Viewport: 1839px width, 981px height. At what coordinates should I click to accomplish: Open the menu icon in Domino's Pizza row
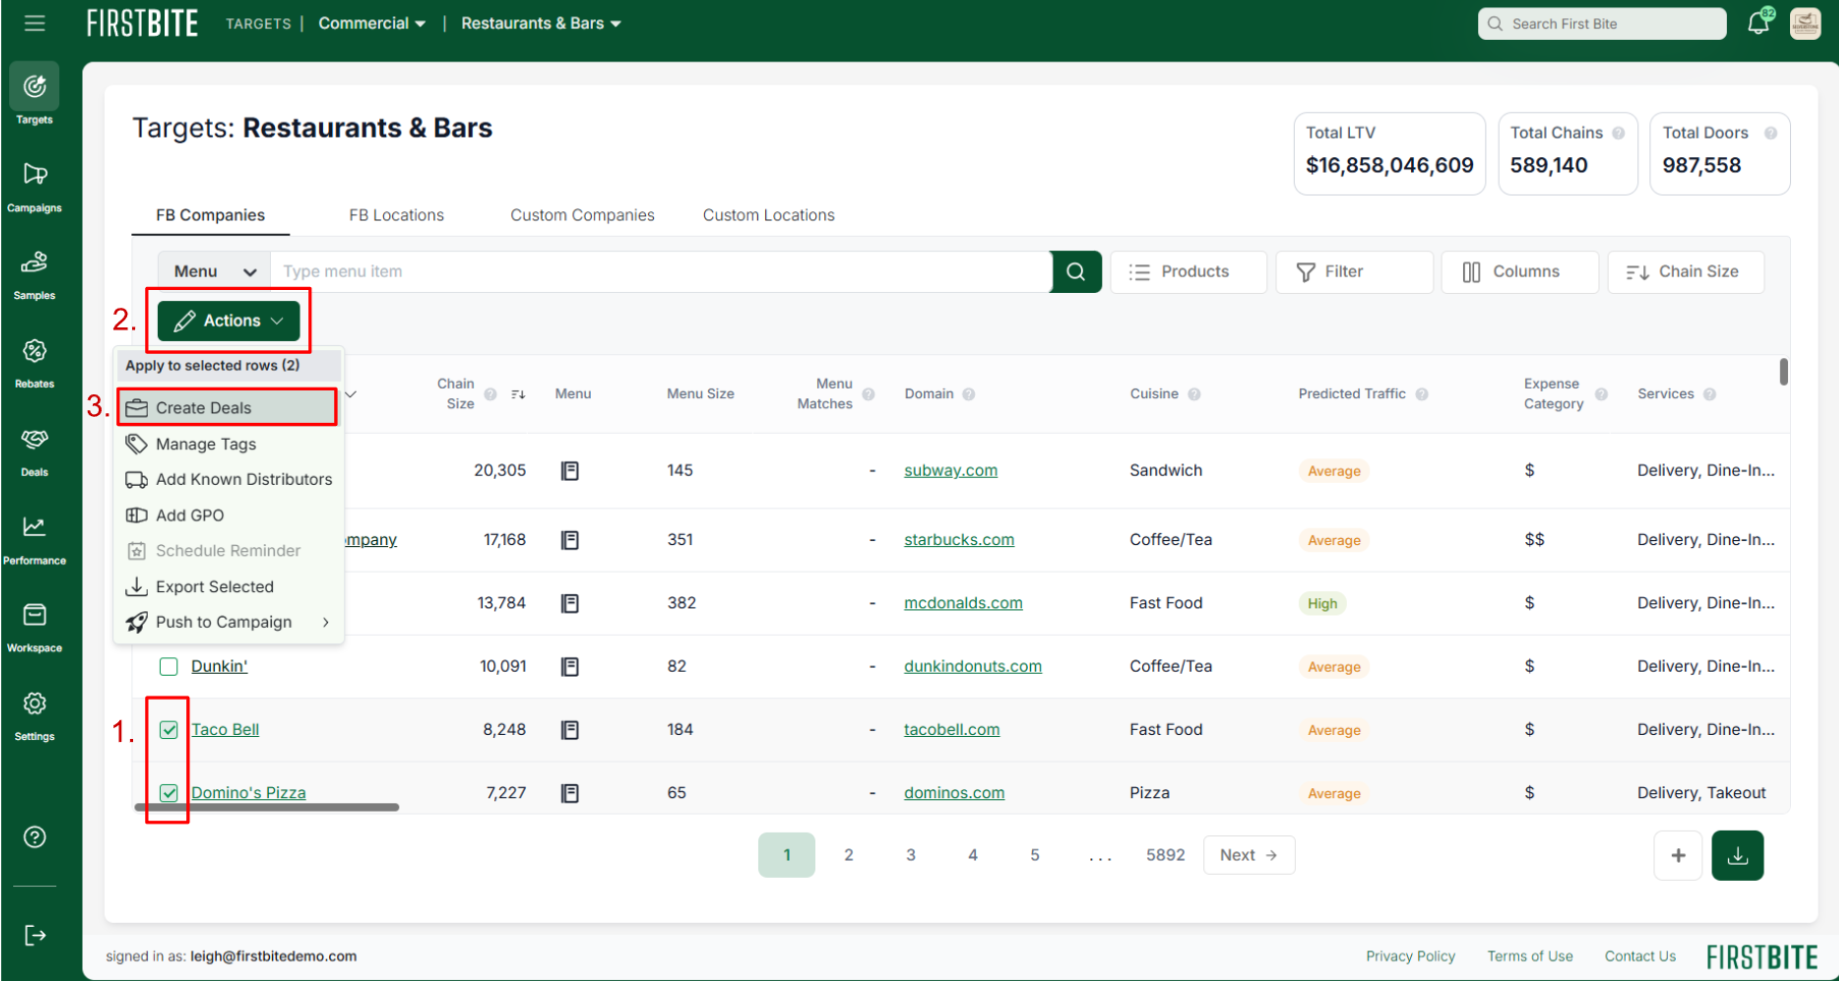[x=570, y=793]
